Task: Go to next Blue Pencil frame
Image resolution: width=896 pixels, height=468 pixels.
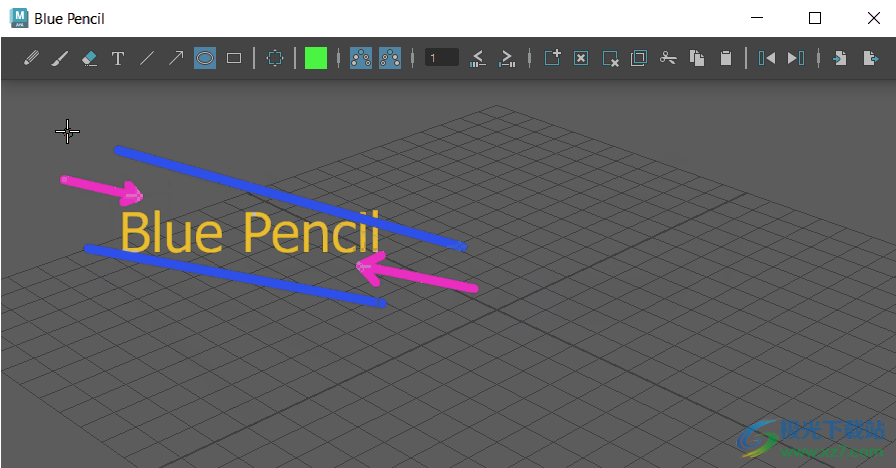Action: pos(796,58)
